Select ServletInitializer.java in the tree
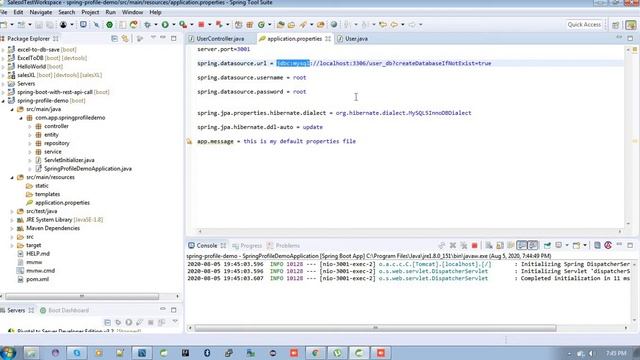 [69, 160]
